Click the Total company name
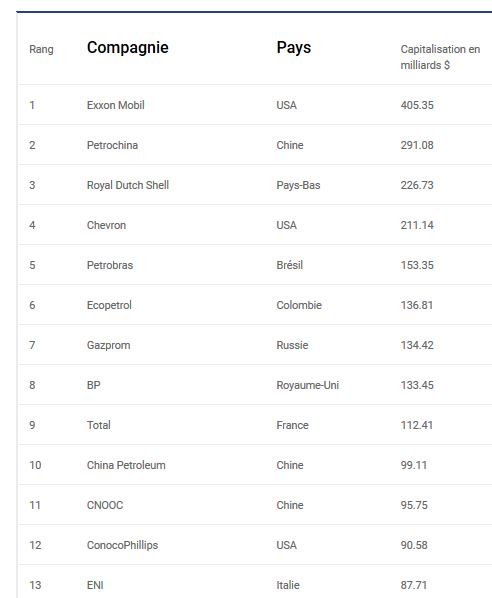 [98, 425]
